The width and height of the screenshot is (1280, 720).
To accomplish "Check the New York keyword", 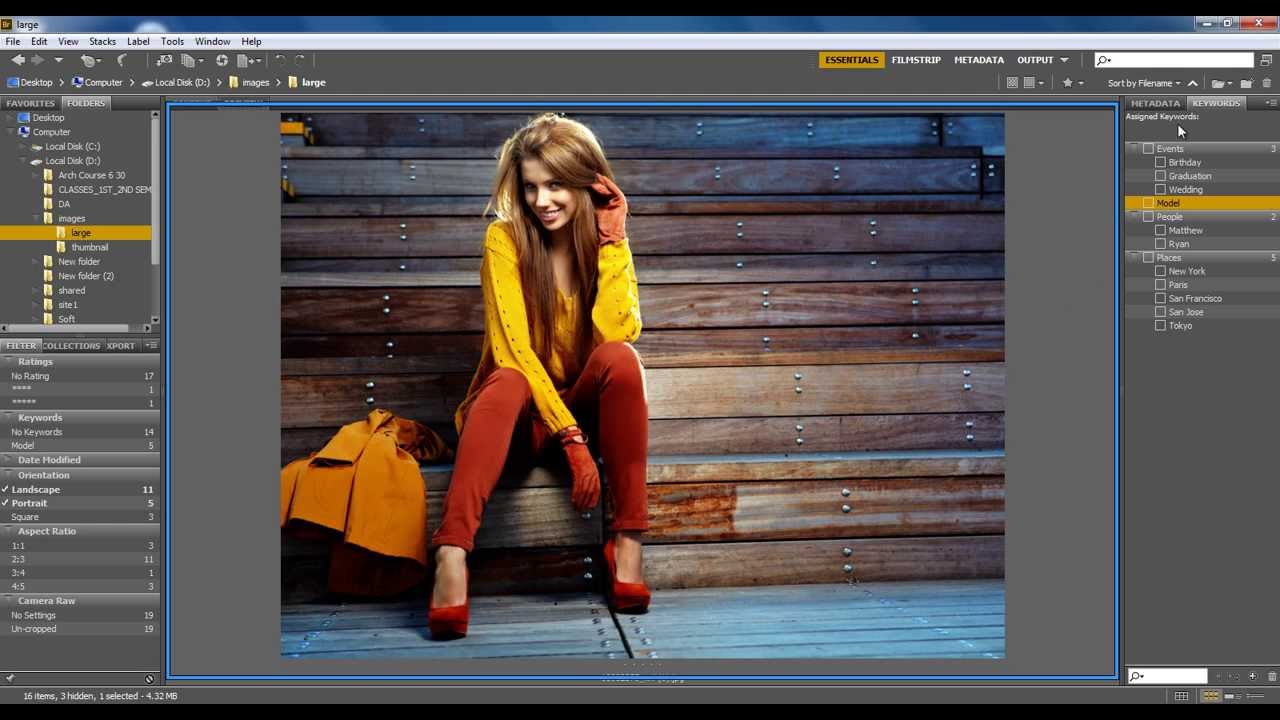I will pyautogui.click(x=1160, y=271).
